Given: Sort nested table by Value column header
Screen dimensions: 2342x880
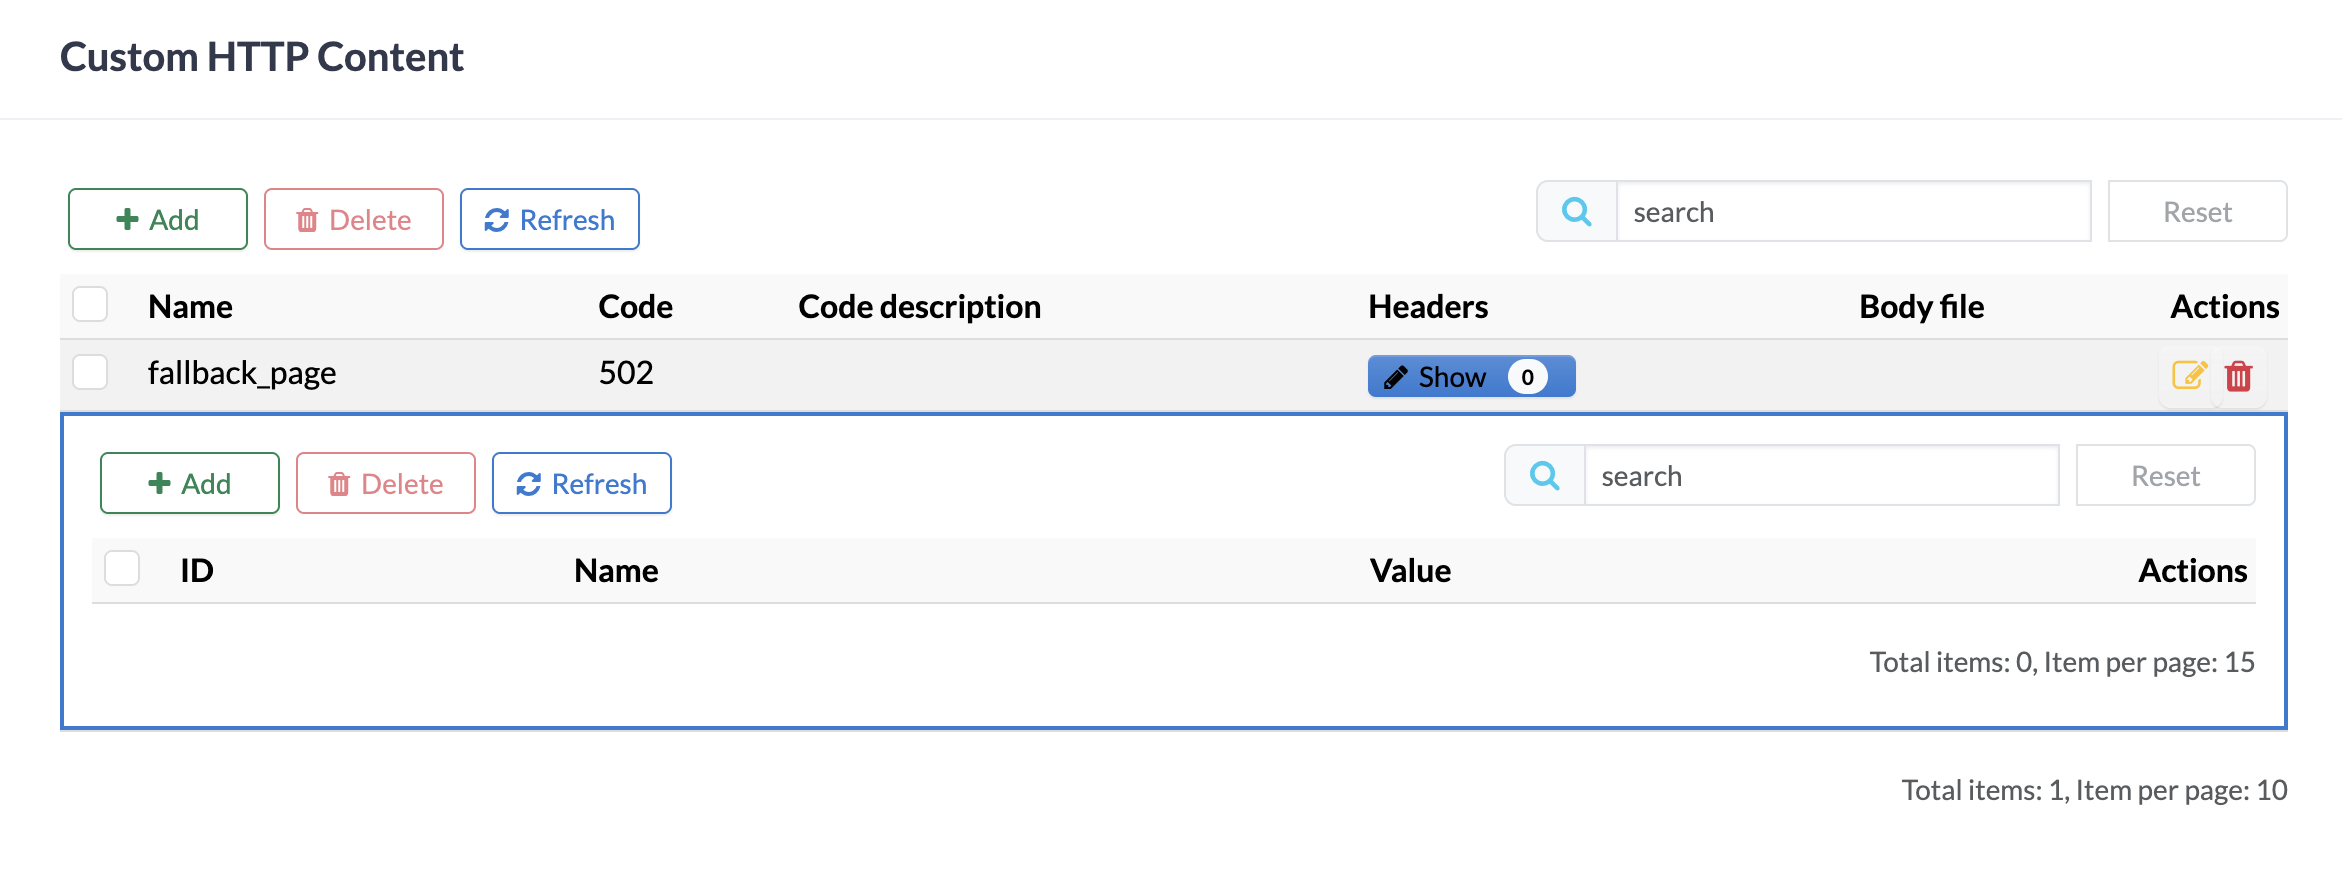Looking at the screenshot, I should tap(1410, 570).
